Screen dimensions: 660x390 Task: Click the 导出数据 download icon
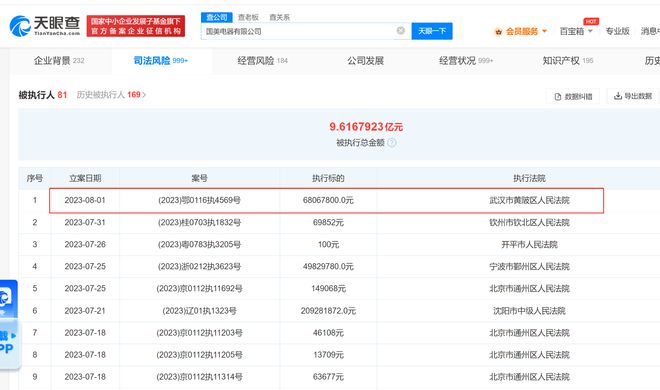617,96
